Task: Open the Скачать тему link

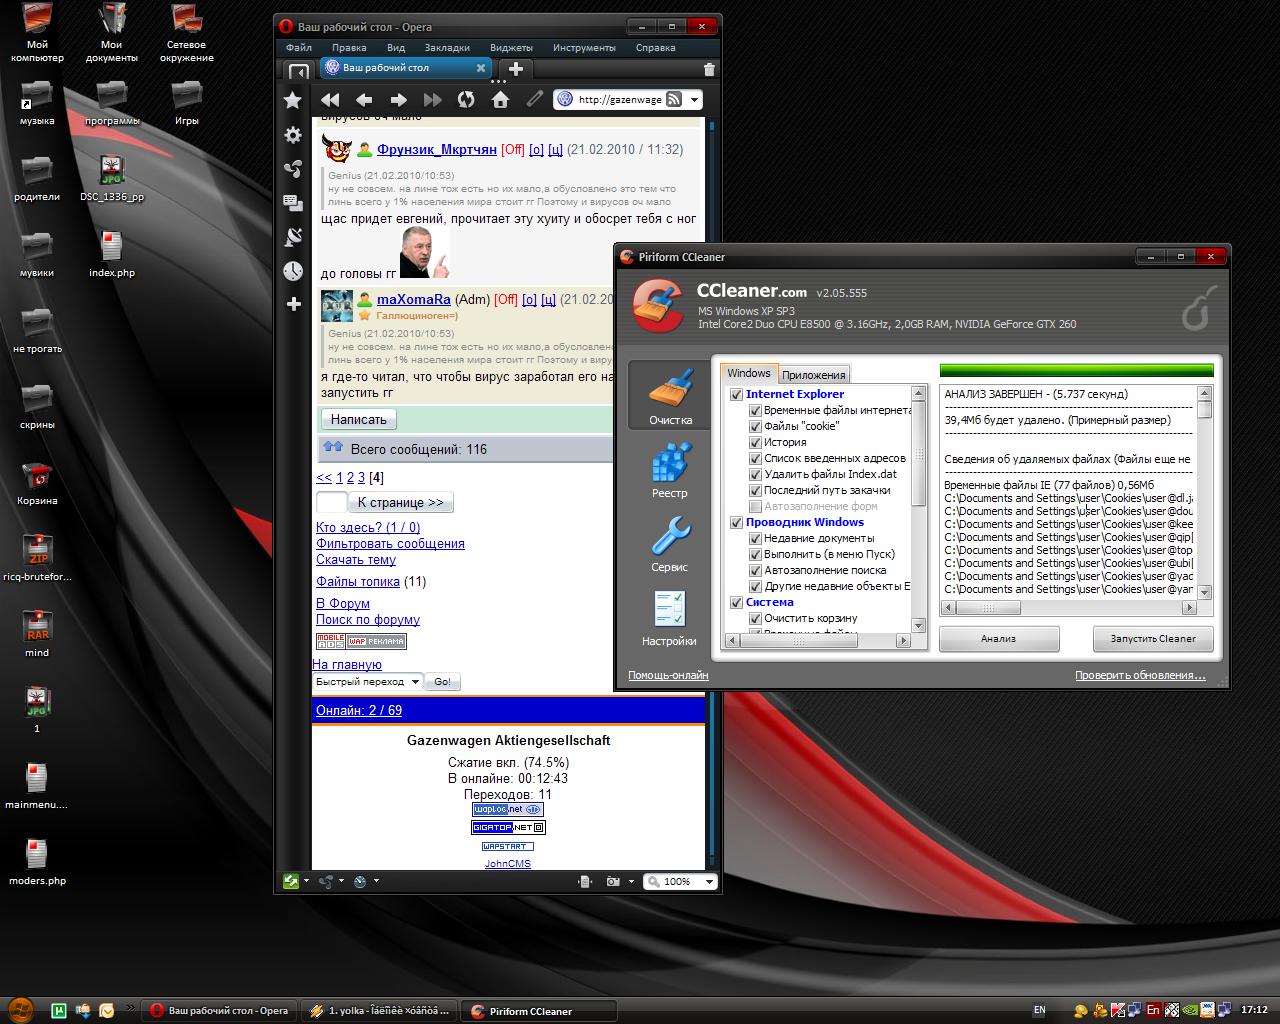Action: click(356, 559)
